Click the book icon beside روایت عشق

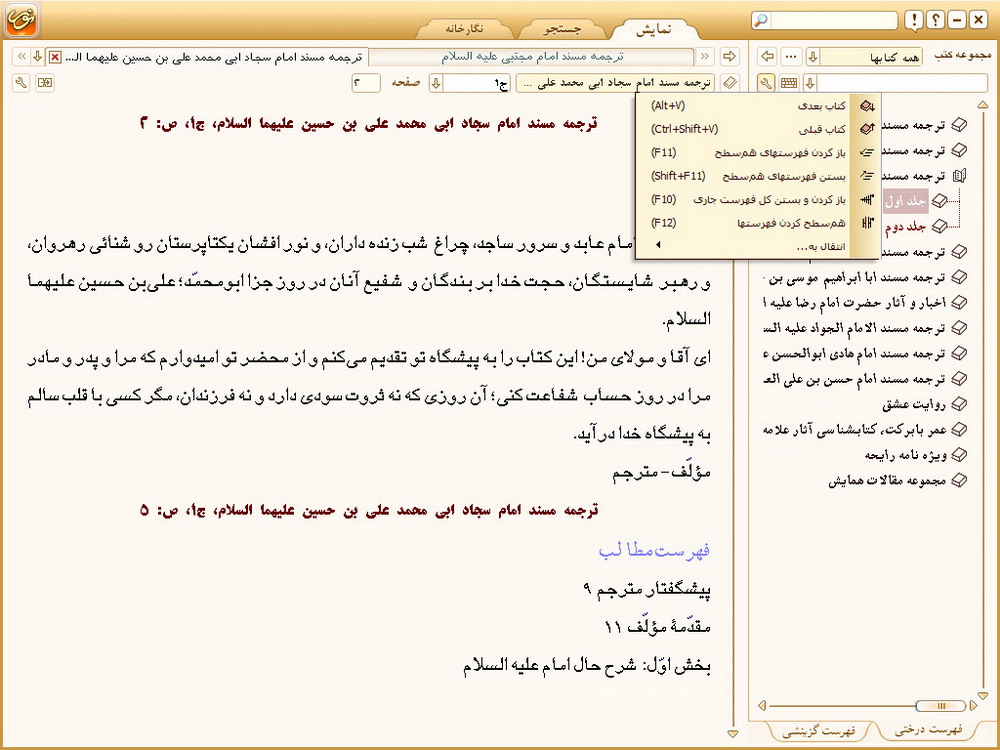(x=959, y=404)
